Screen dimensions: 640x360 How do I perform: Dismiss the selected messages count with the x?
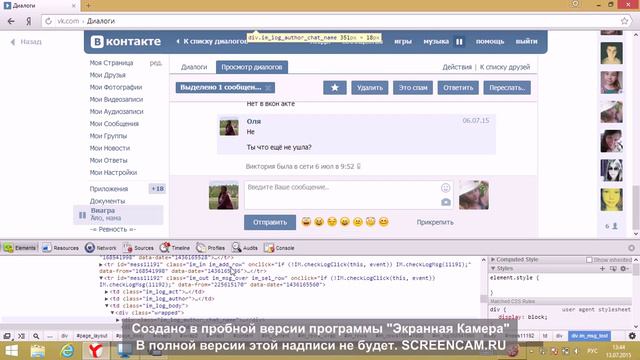point(268,88)
